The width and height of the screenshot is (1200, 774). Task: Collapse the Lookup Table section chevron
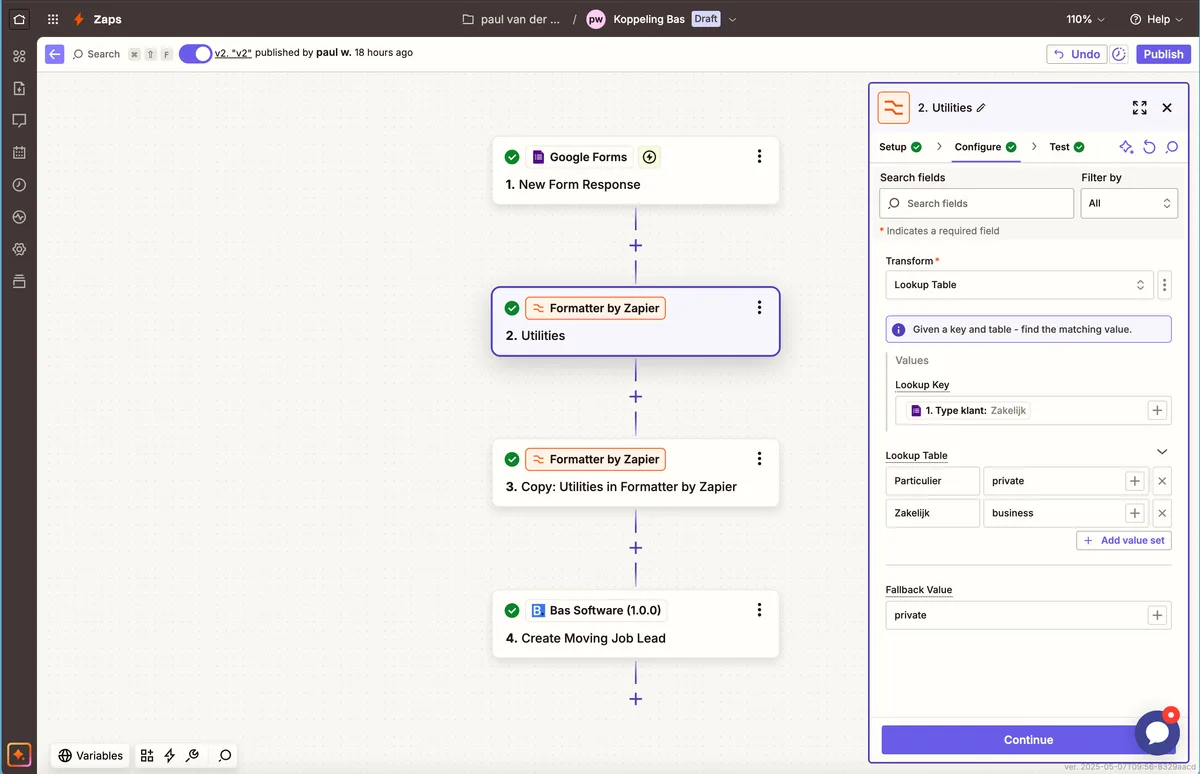(x=1162, y=452)
